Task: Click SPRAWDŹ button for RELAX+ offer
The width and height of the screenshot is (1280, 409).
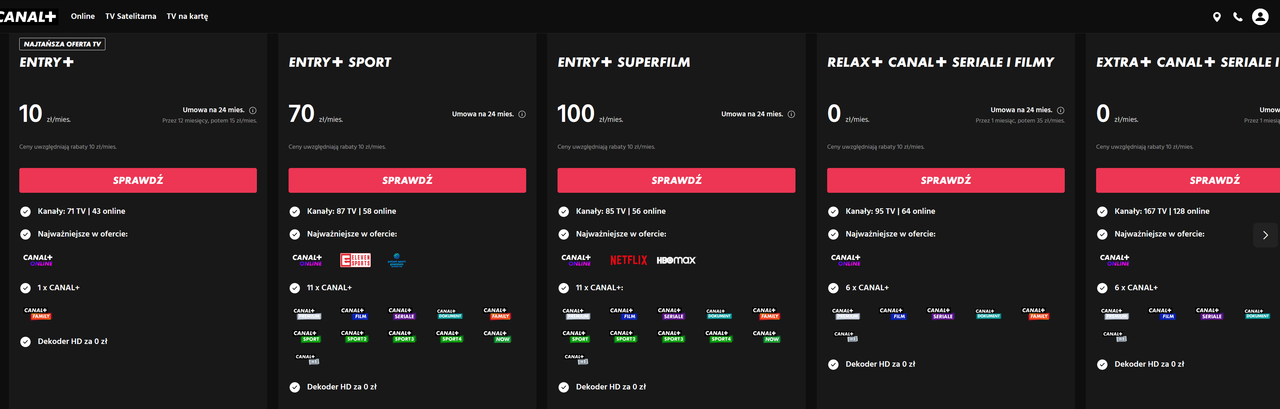Action: 946,180
